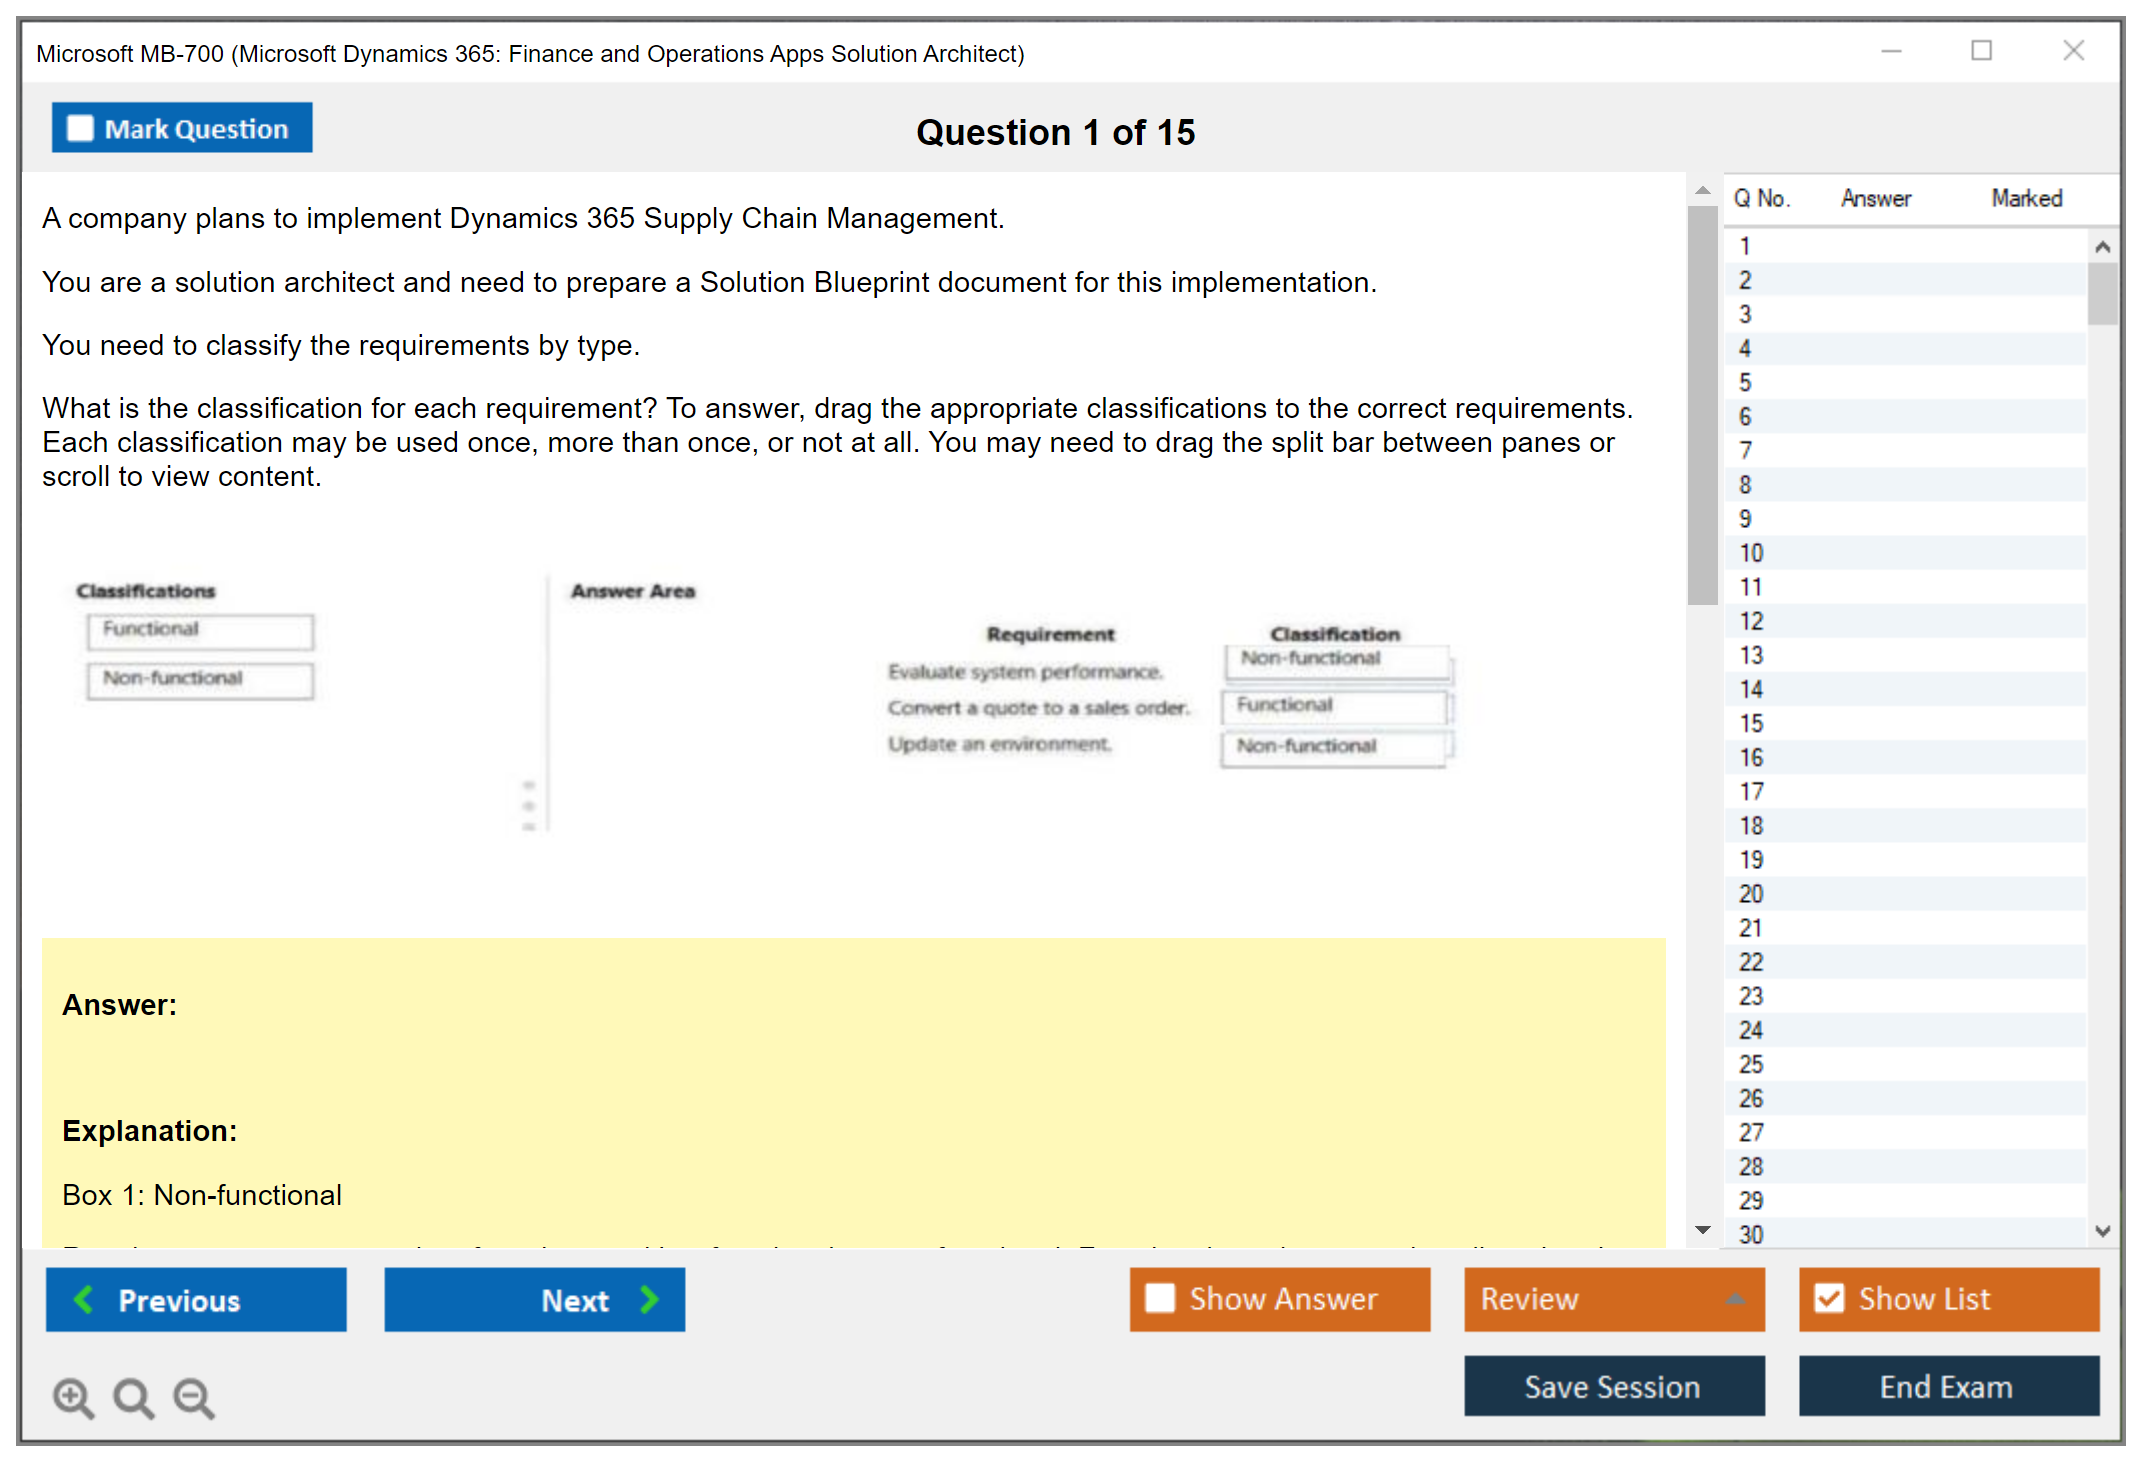2150x1470 pixels.
Task: Click the End Exam button
Action: click(1947, 1387)
